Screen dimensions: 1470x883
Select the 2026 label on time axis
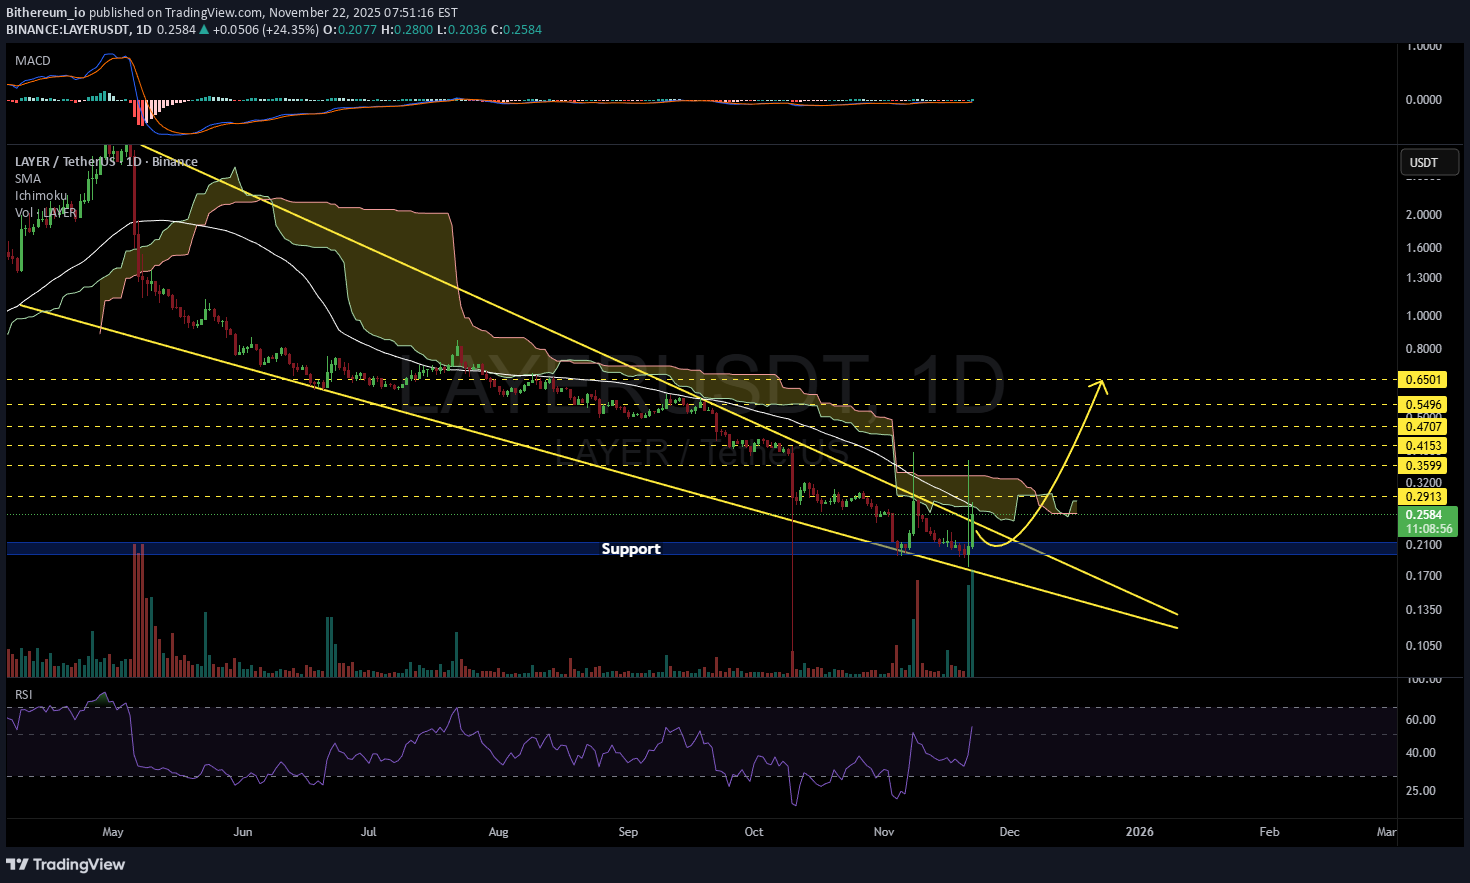1139,832
